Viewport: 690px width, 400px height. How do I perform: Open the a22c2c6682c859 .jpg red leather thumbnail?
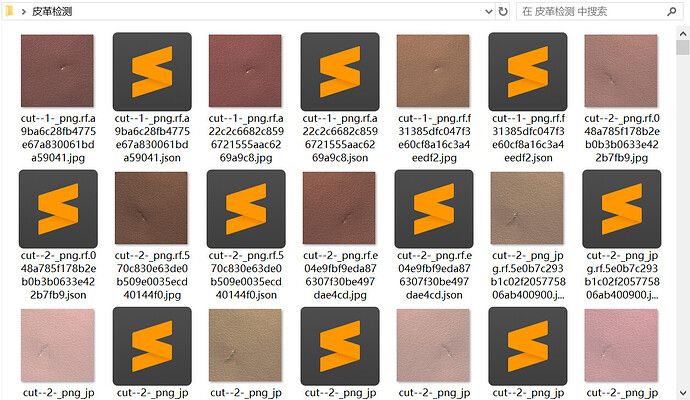245,71
